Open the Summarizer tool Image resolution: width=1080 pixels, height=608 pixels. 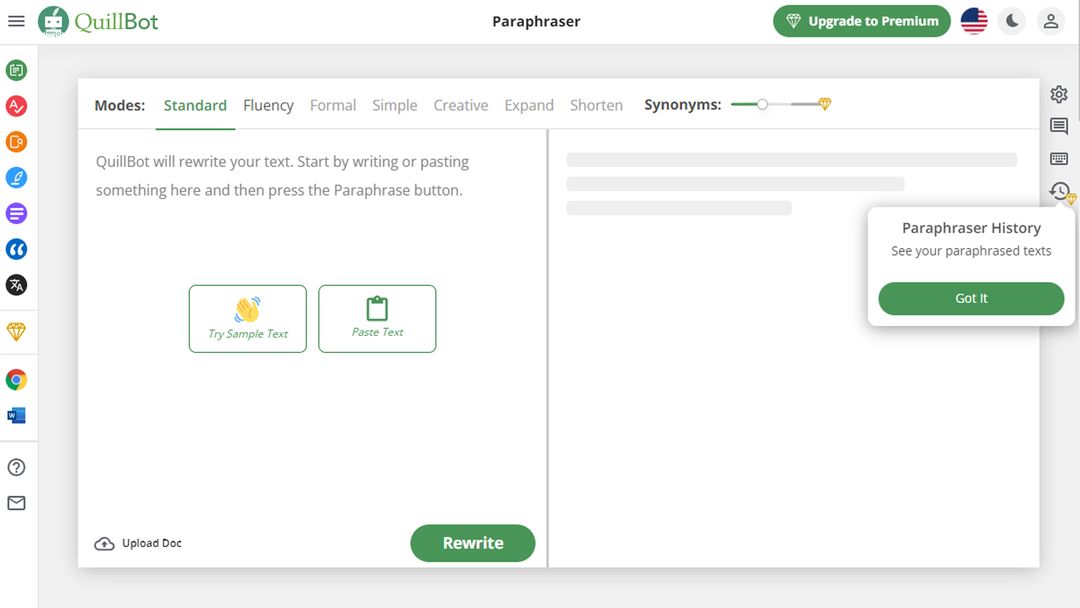16,213
